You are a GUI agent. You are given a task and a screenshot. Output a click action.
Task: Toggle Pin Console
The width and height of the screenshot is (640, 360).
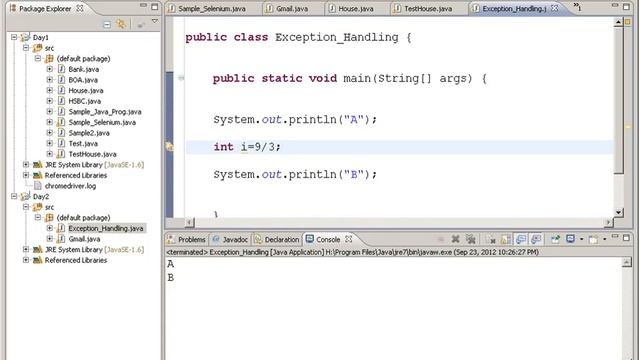coord(555,239)
